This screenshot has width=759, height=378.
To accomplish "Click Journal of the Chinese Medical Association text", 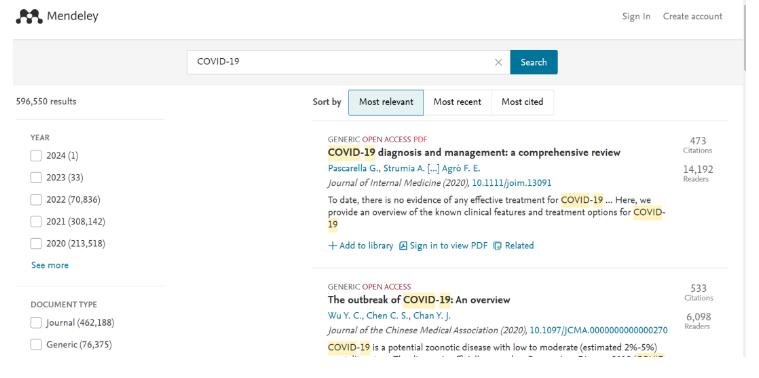I will [x=413, y=331].
